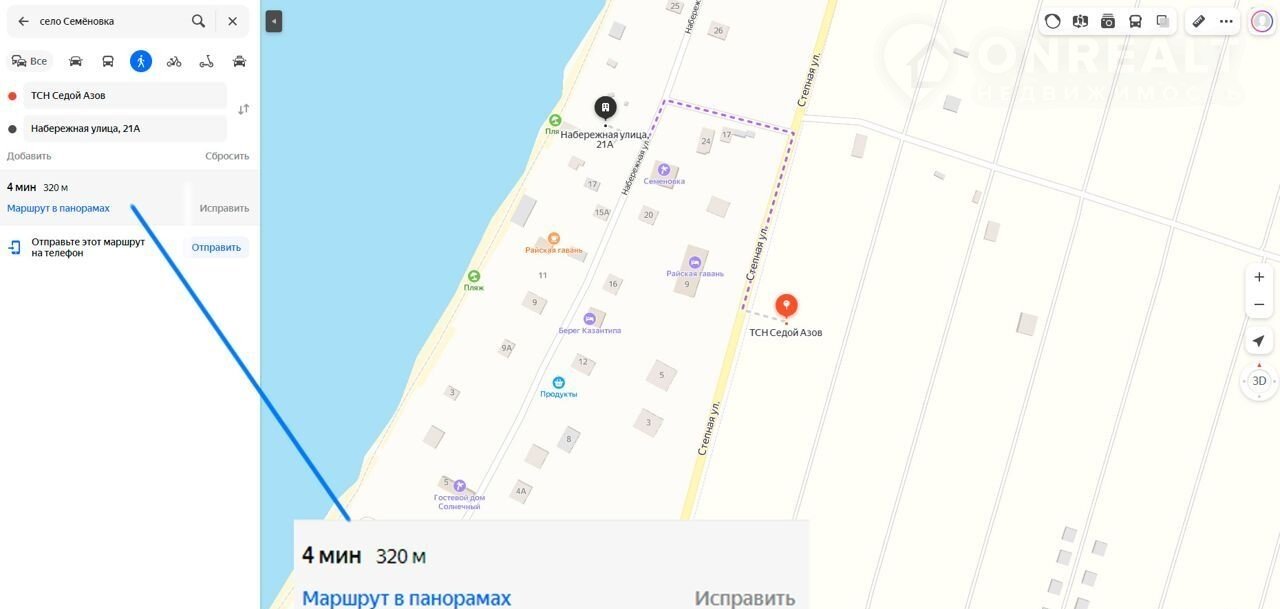Open the map layers selector
Screen dimensions: 1280x609
1163,21
